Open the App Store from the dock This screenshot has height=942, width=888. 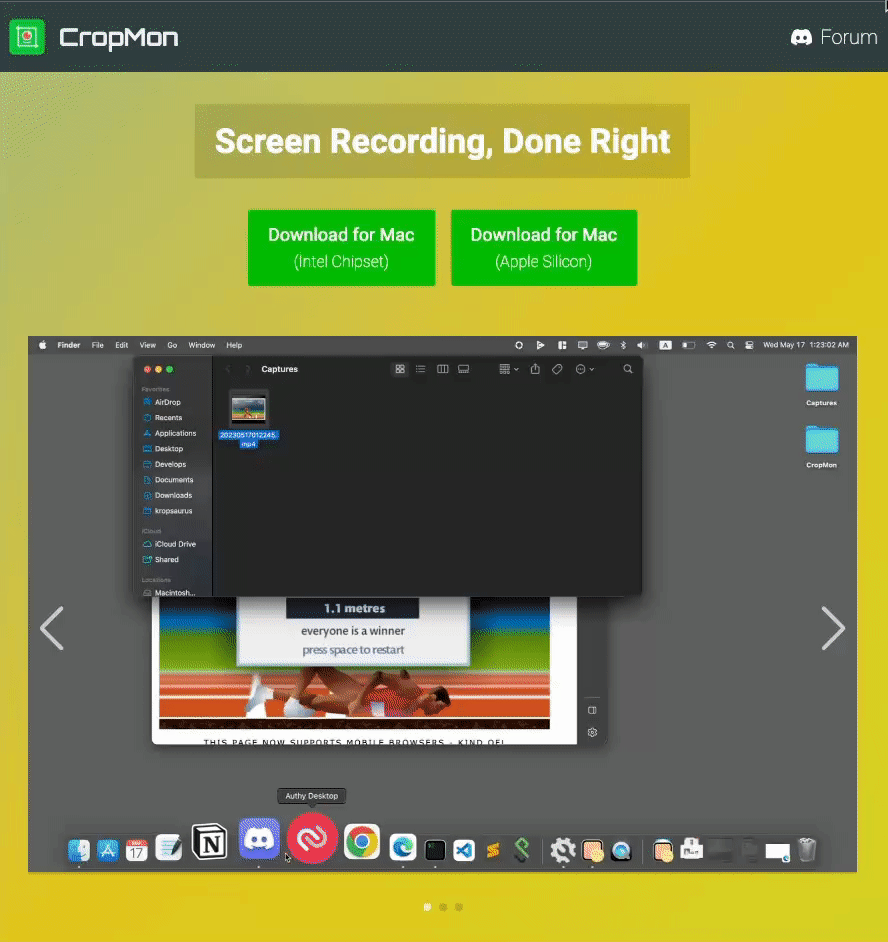(x=108, y=851)
